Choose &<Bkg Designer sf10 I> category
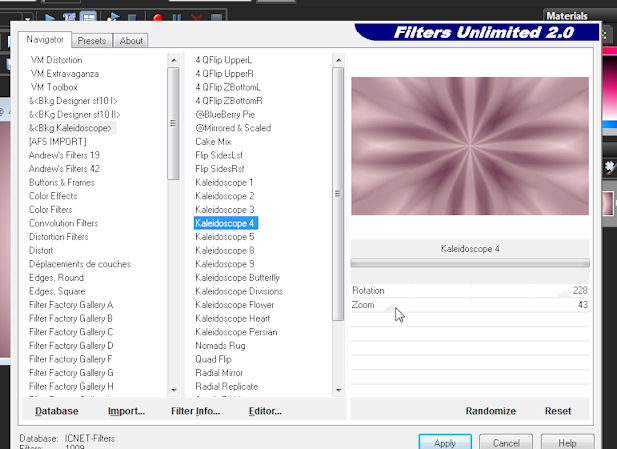 click(x=73, y=101)
